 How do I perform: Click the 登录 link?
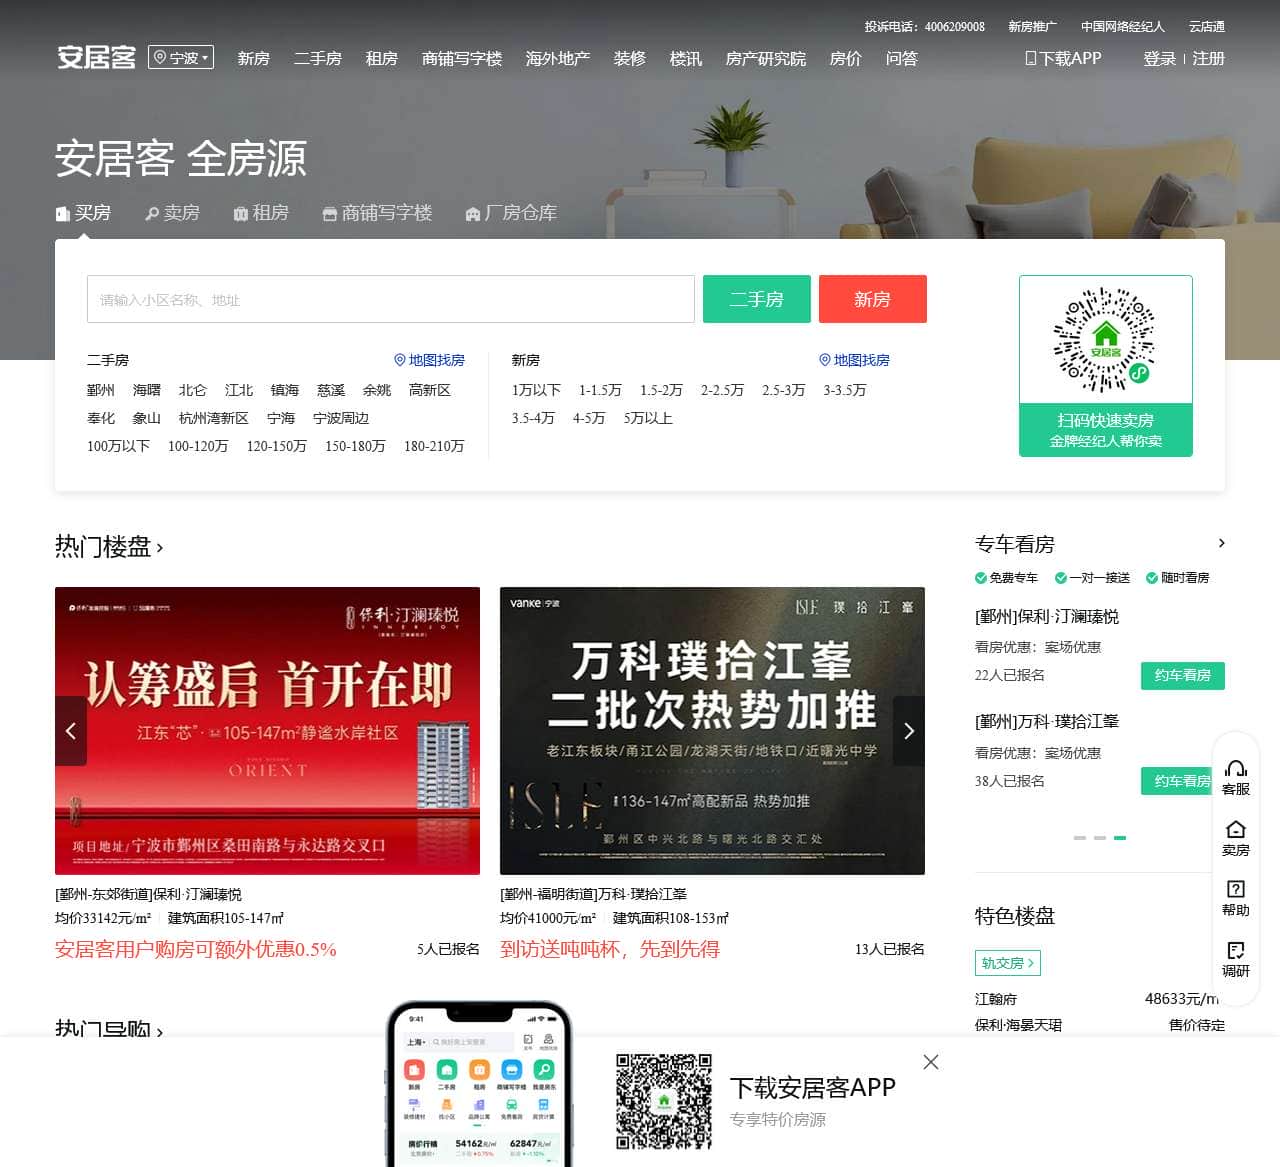(x=1160, y=59)
